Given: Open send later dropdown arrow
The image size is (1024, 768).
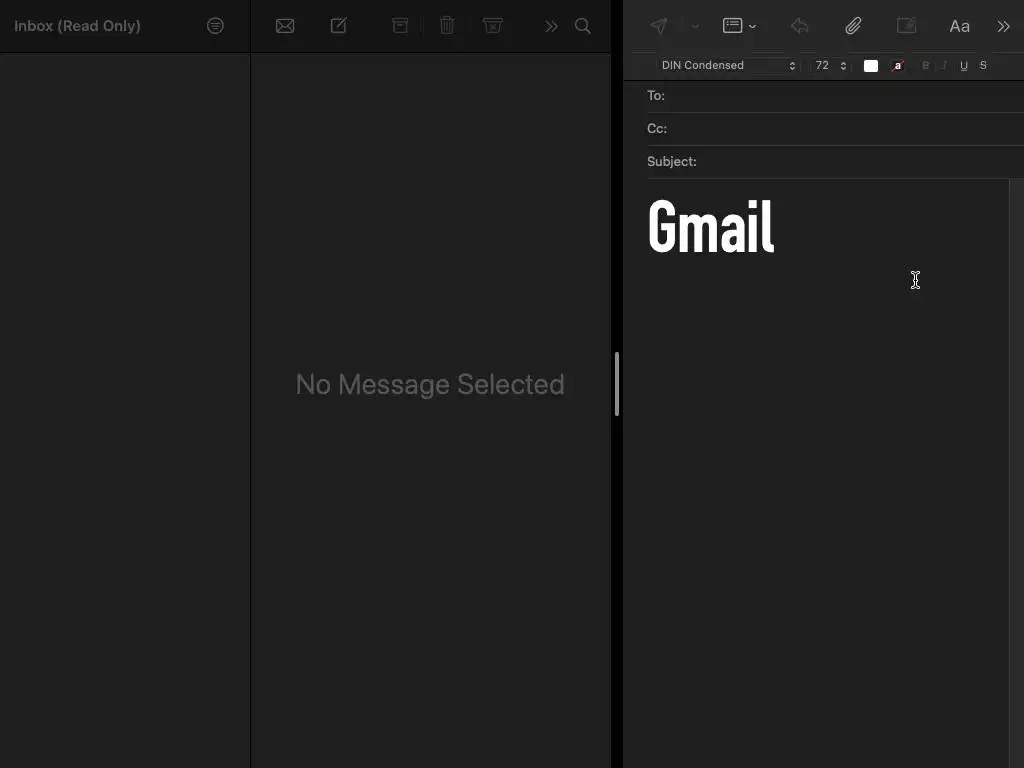Looking at the screenshot, I should [x=696, y=26].
